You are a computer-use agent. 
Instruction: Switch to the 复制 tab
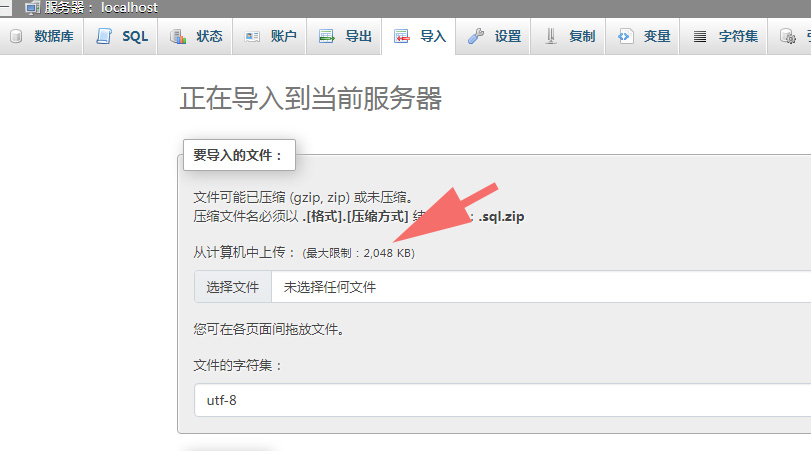568,36
